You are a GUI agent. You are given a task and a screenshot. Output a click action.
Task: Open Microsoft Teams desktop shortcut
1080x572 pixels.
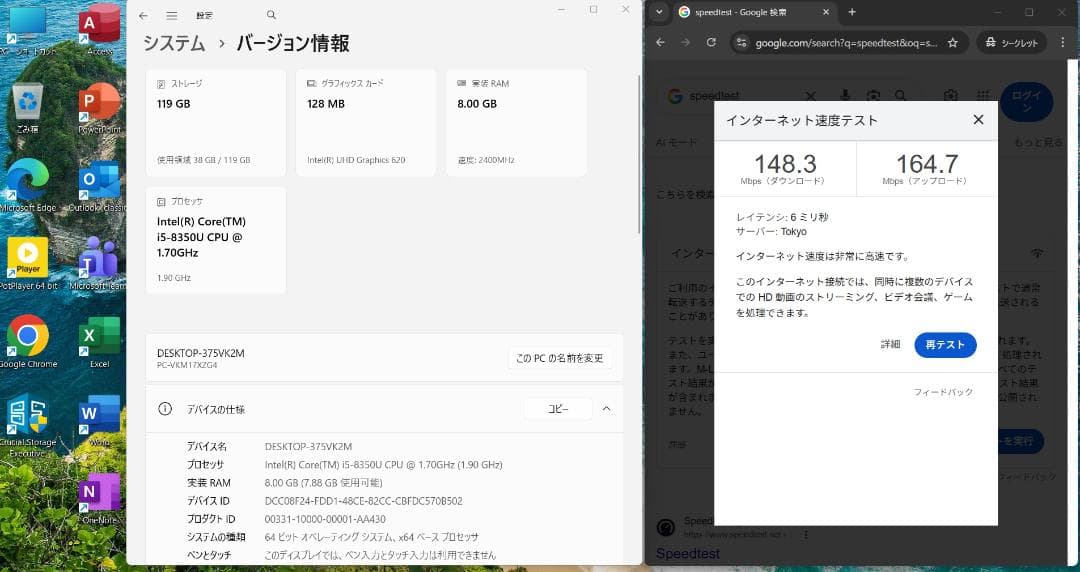(98, 263)
